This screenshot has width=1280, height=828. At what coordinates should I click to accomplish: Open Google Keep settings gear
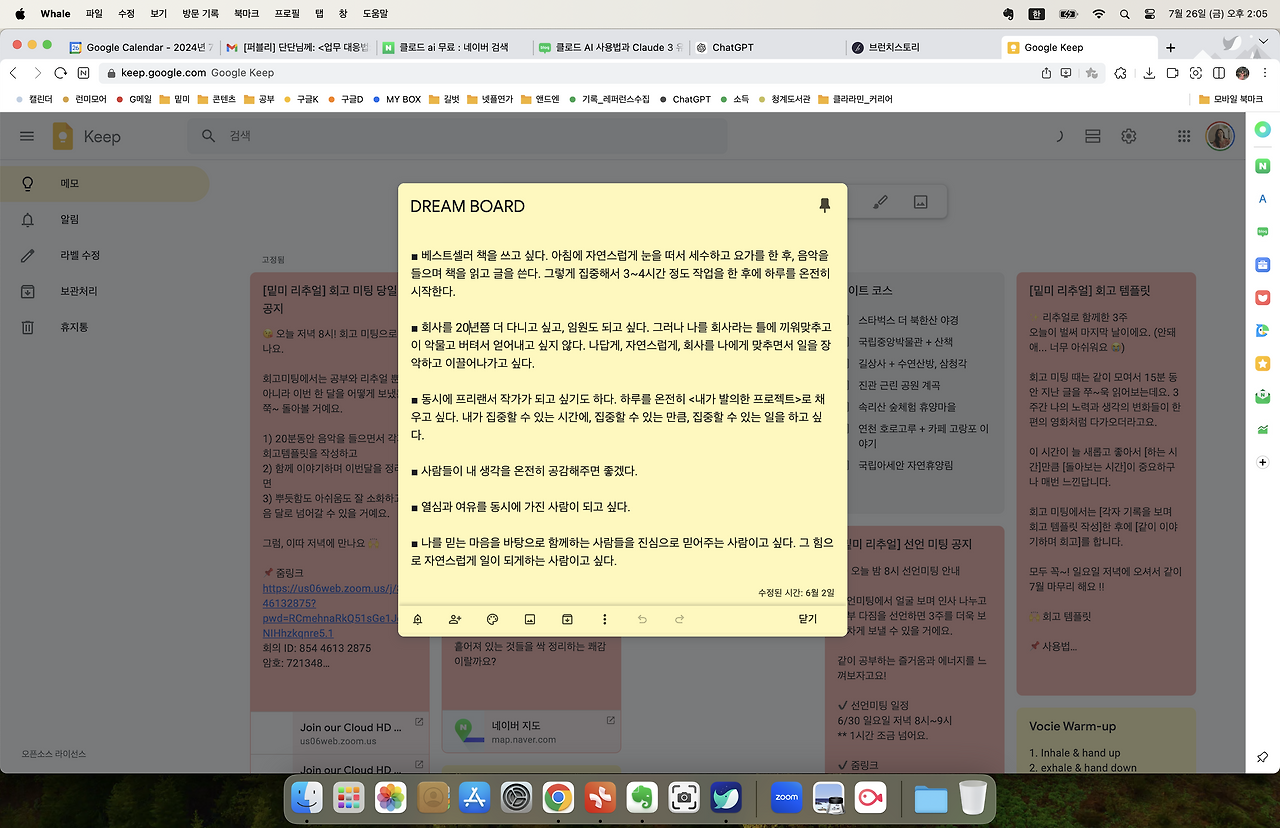[1128, 135]
